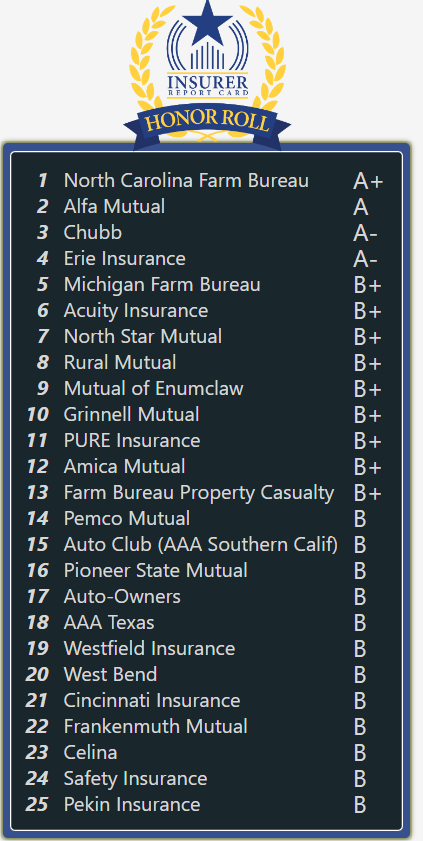Select Alfa Mutual in the list
This screenshot has width=423, height=841.
114,206
